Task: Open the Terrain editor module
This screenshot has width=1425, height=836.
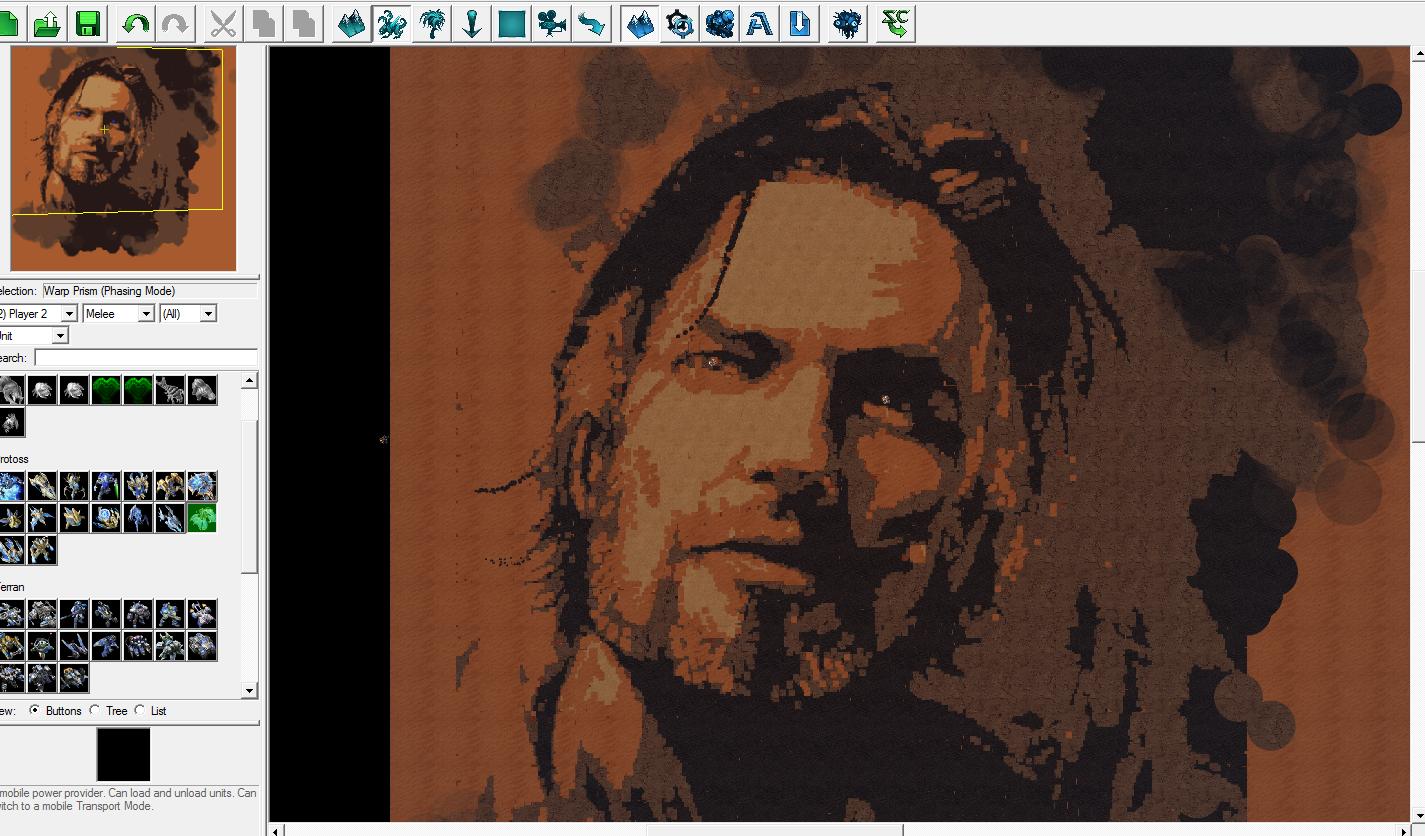Action: click(639, 23)
